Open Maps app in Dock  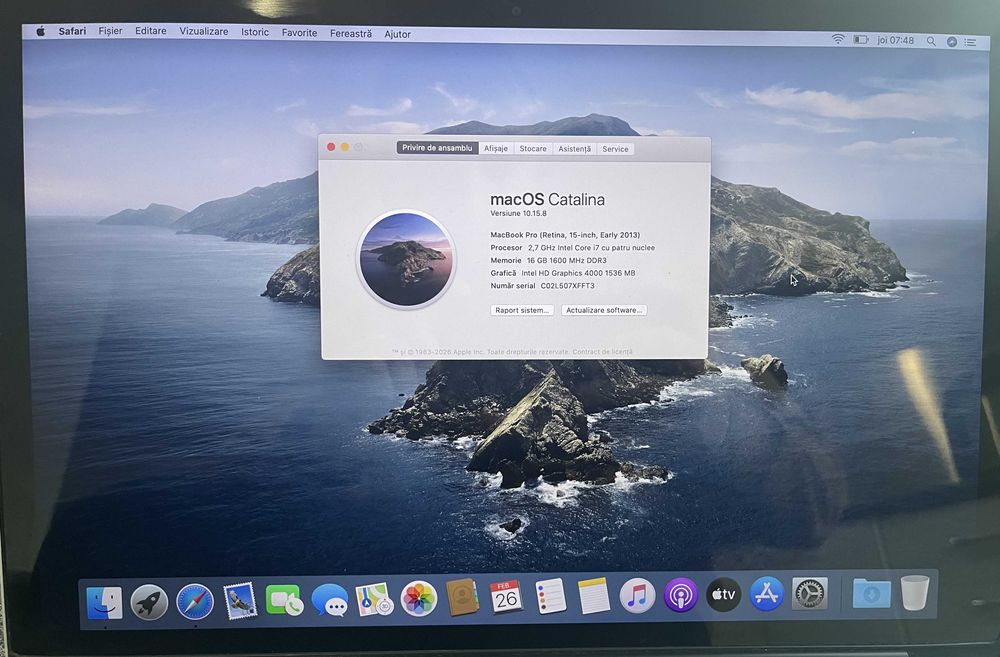[374, 599]
